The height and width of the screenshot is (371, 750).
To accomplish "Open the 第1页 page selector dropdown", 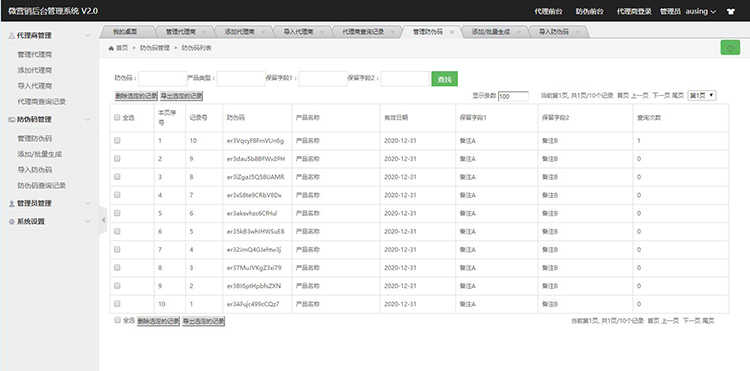I will coord(702,96).
